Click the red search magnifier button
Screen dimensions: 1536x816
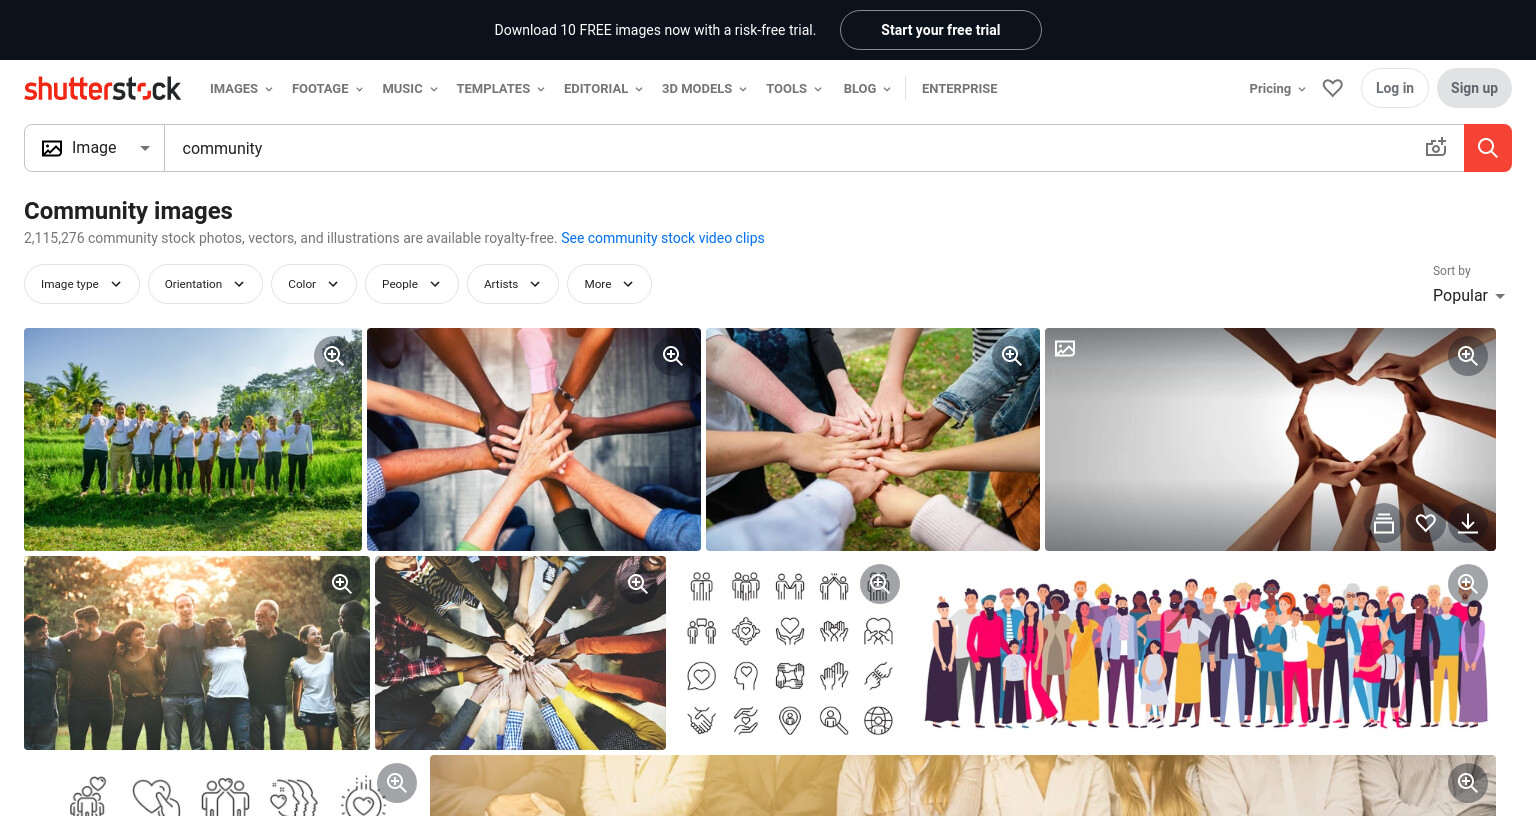click(x=1488, y=148)
